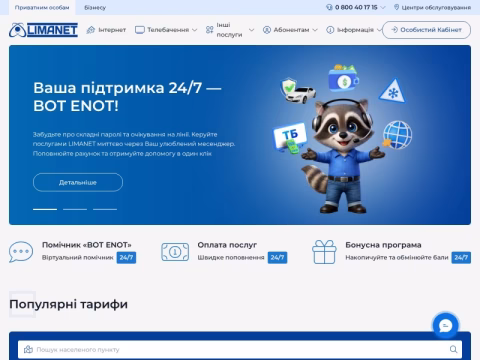This screenshot has width=480, height=360.
Task: Click the search magnifier icon
Action: tap(453, 349)
